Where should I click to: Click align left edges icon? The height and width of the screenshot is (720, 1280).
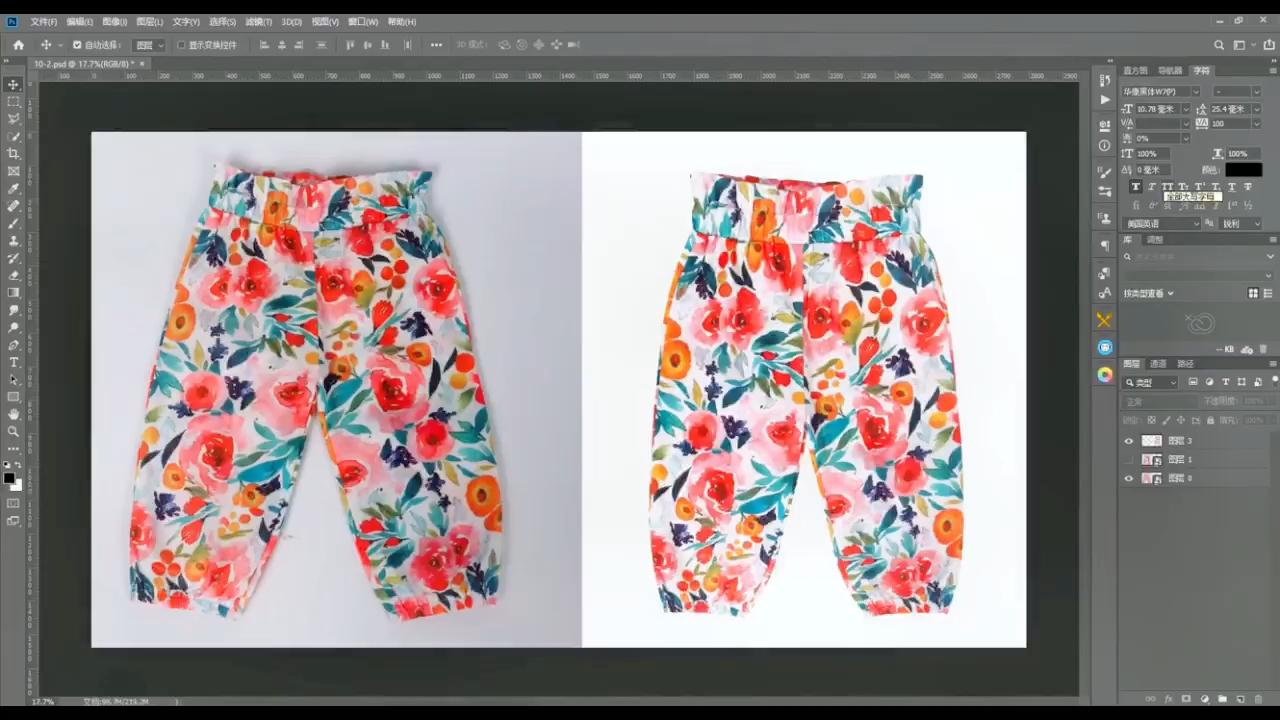pos(264,45)
